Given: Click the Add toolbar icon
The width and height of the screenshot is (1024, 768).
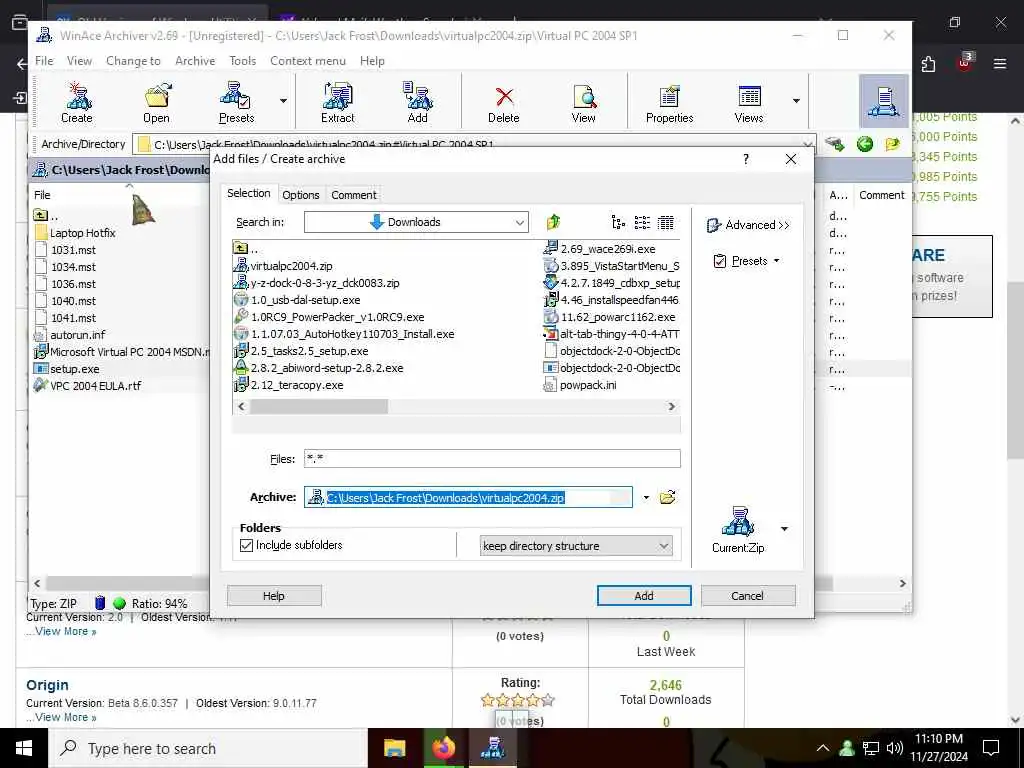Looking at the screenshot, I should pos(417,102).
